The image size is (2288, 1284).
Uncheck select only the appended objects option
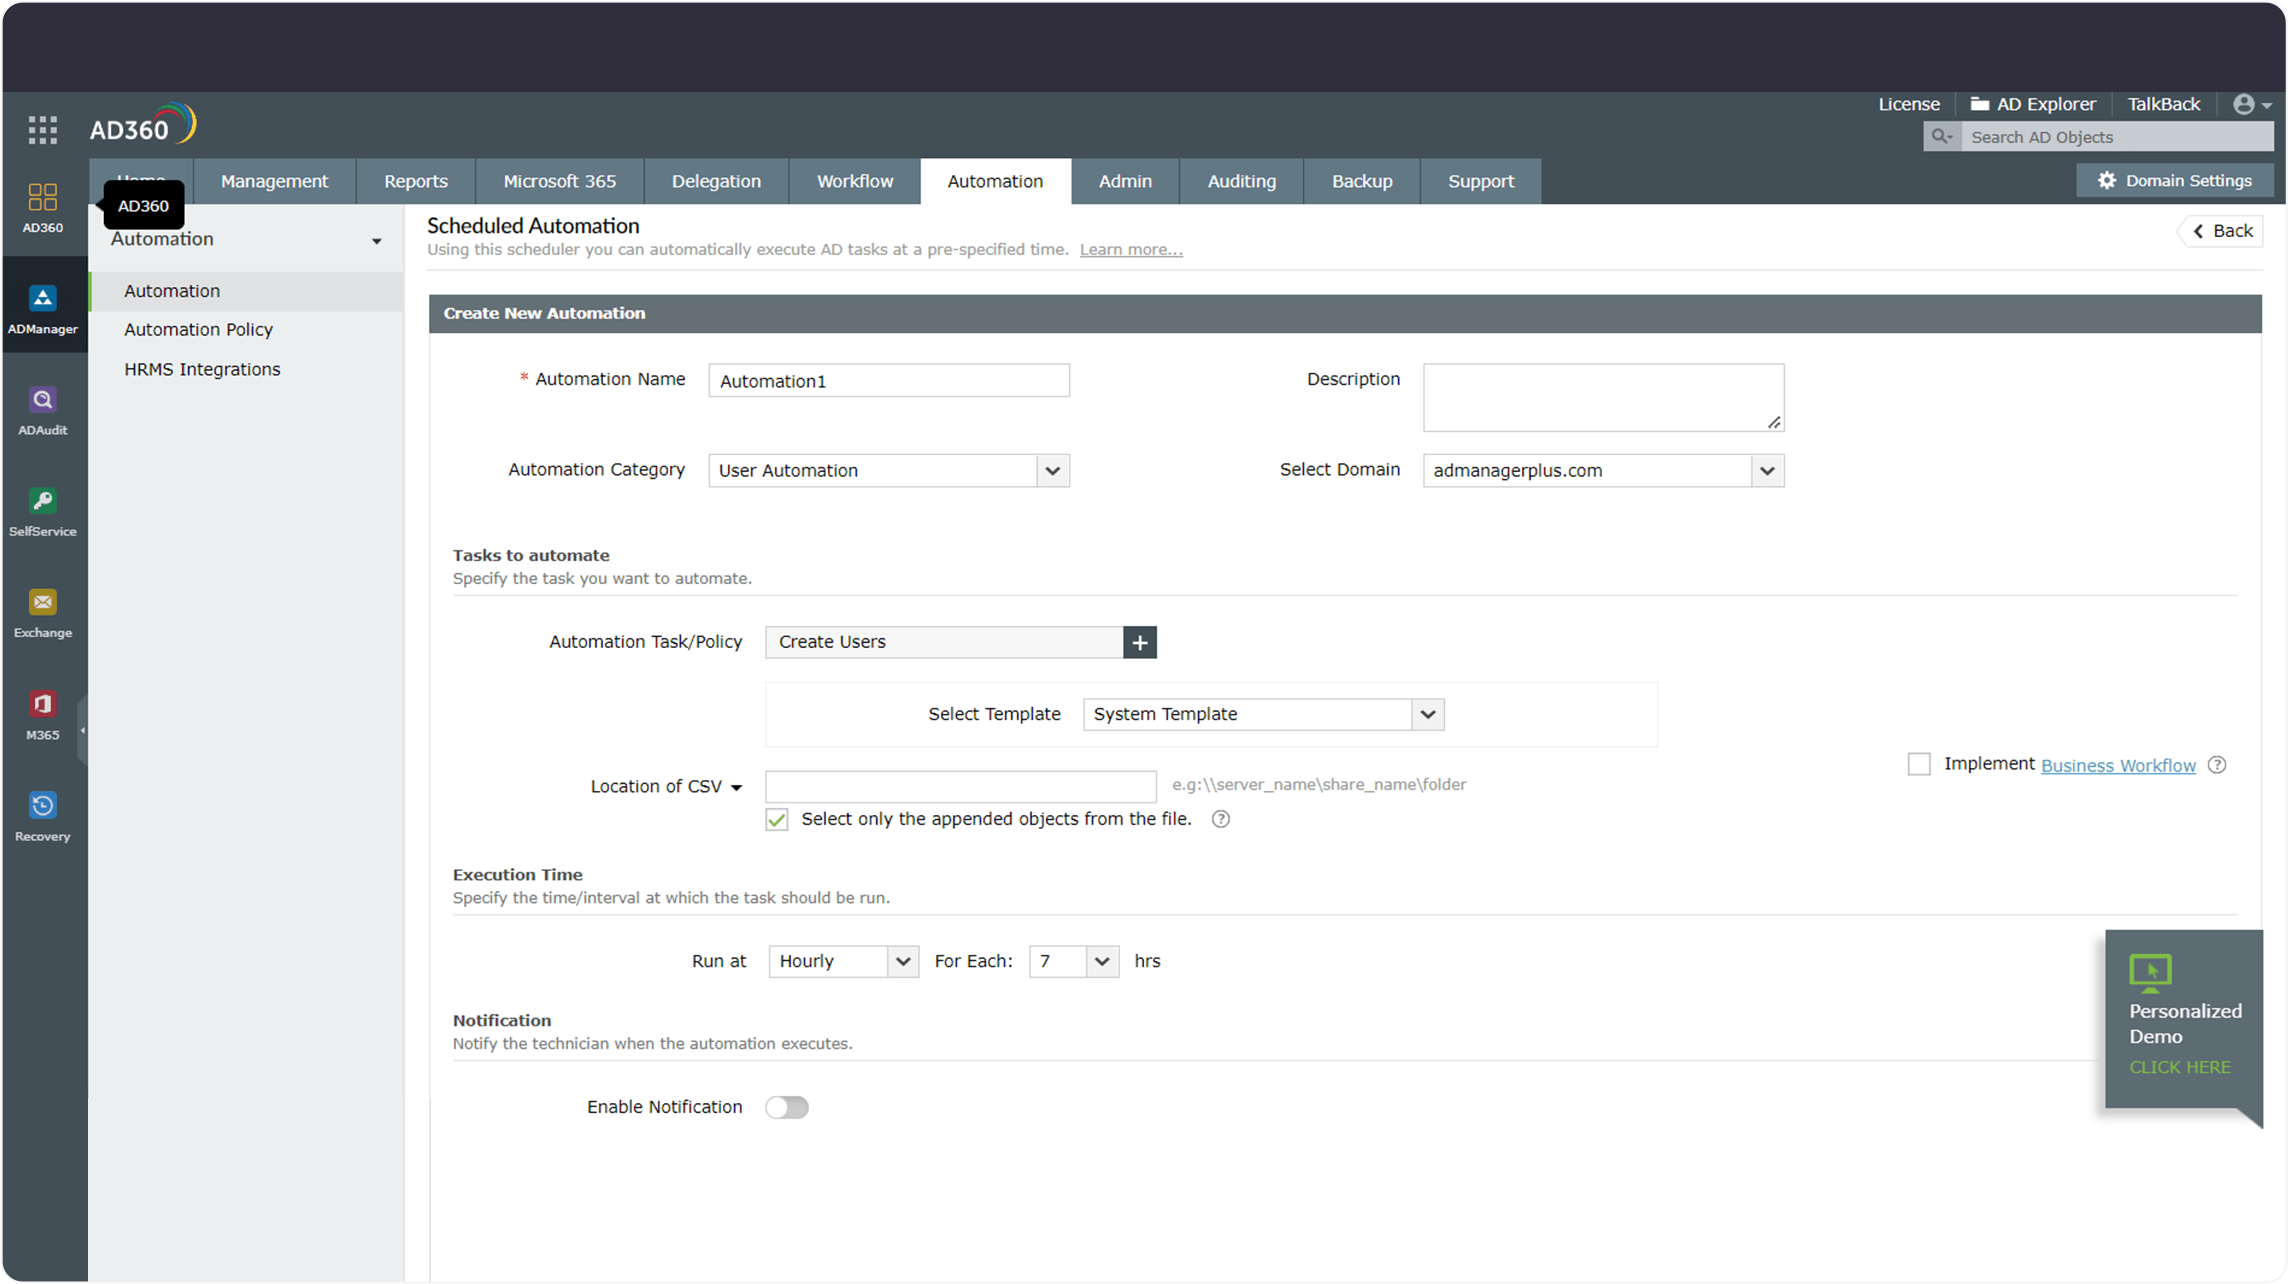pyautogui.click(x=776, y=819)
